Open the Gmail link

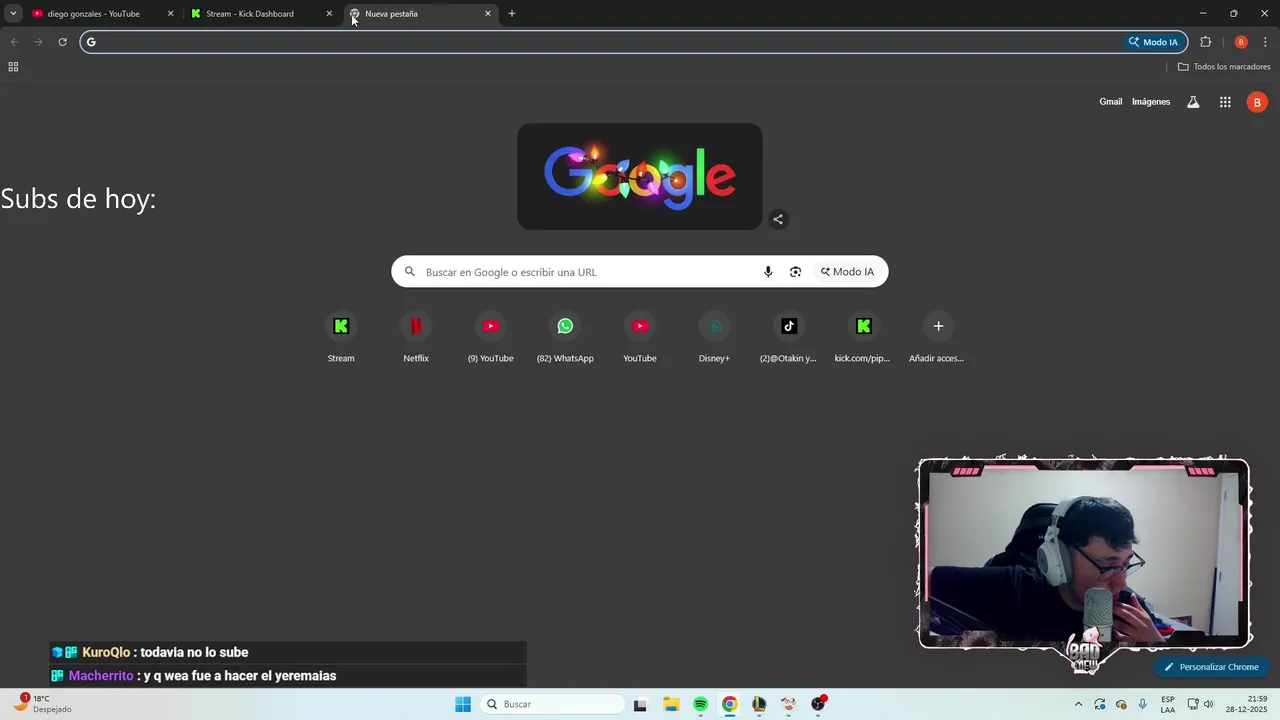click(x=1111, y=102)
